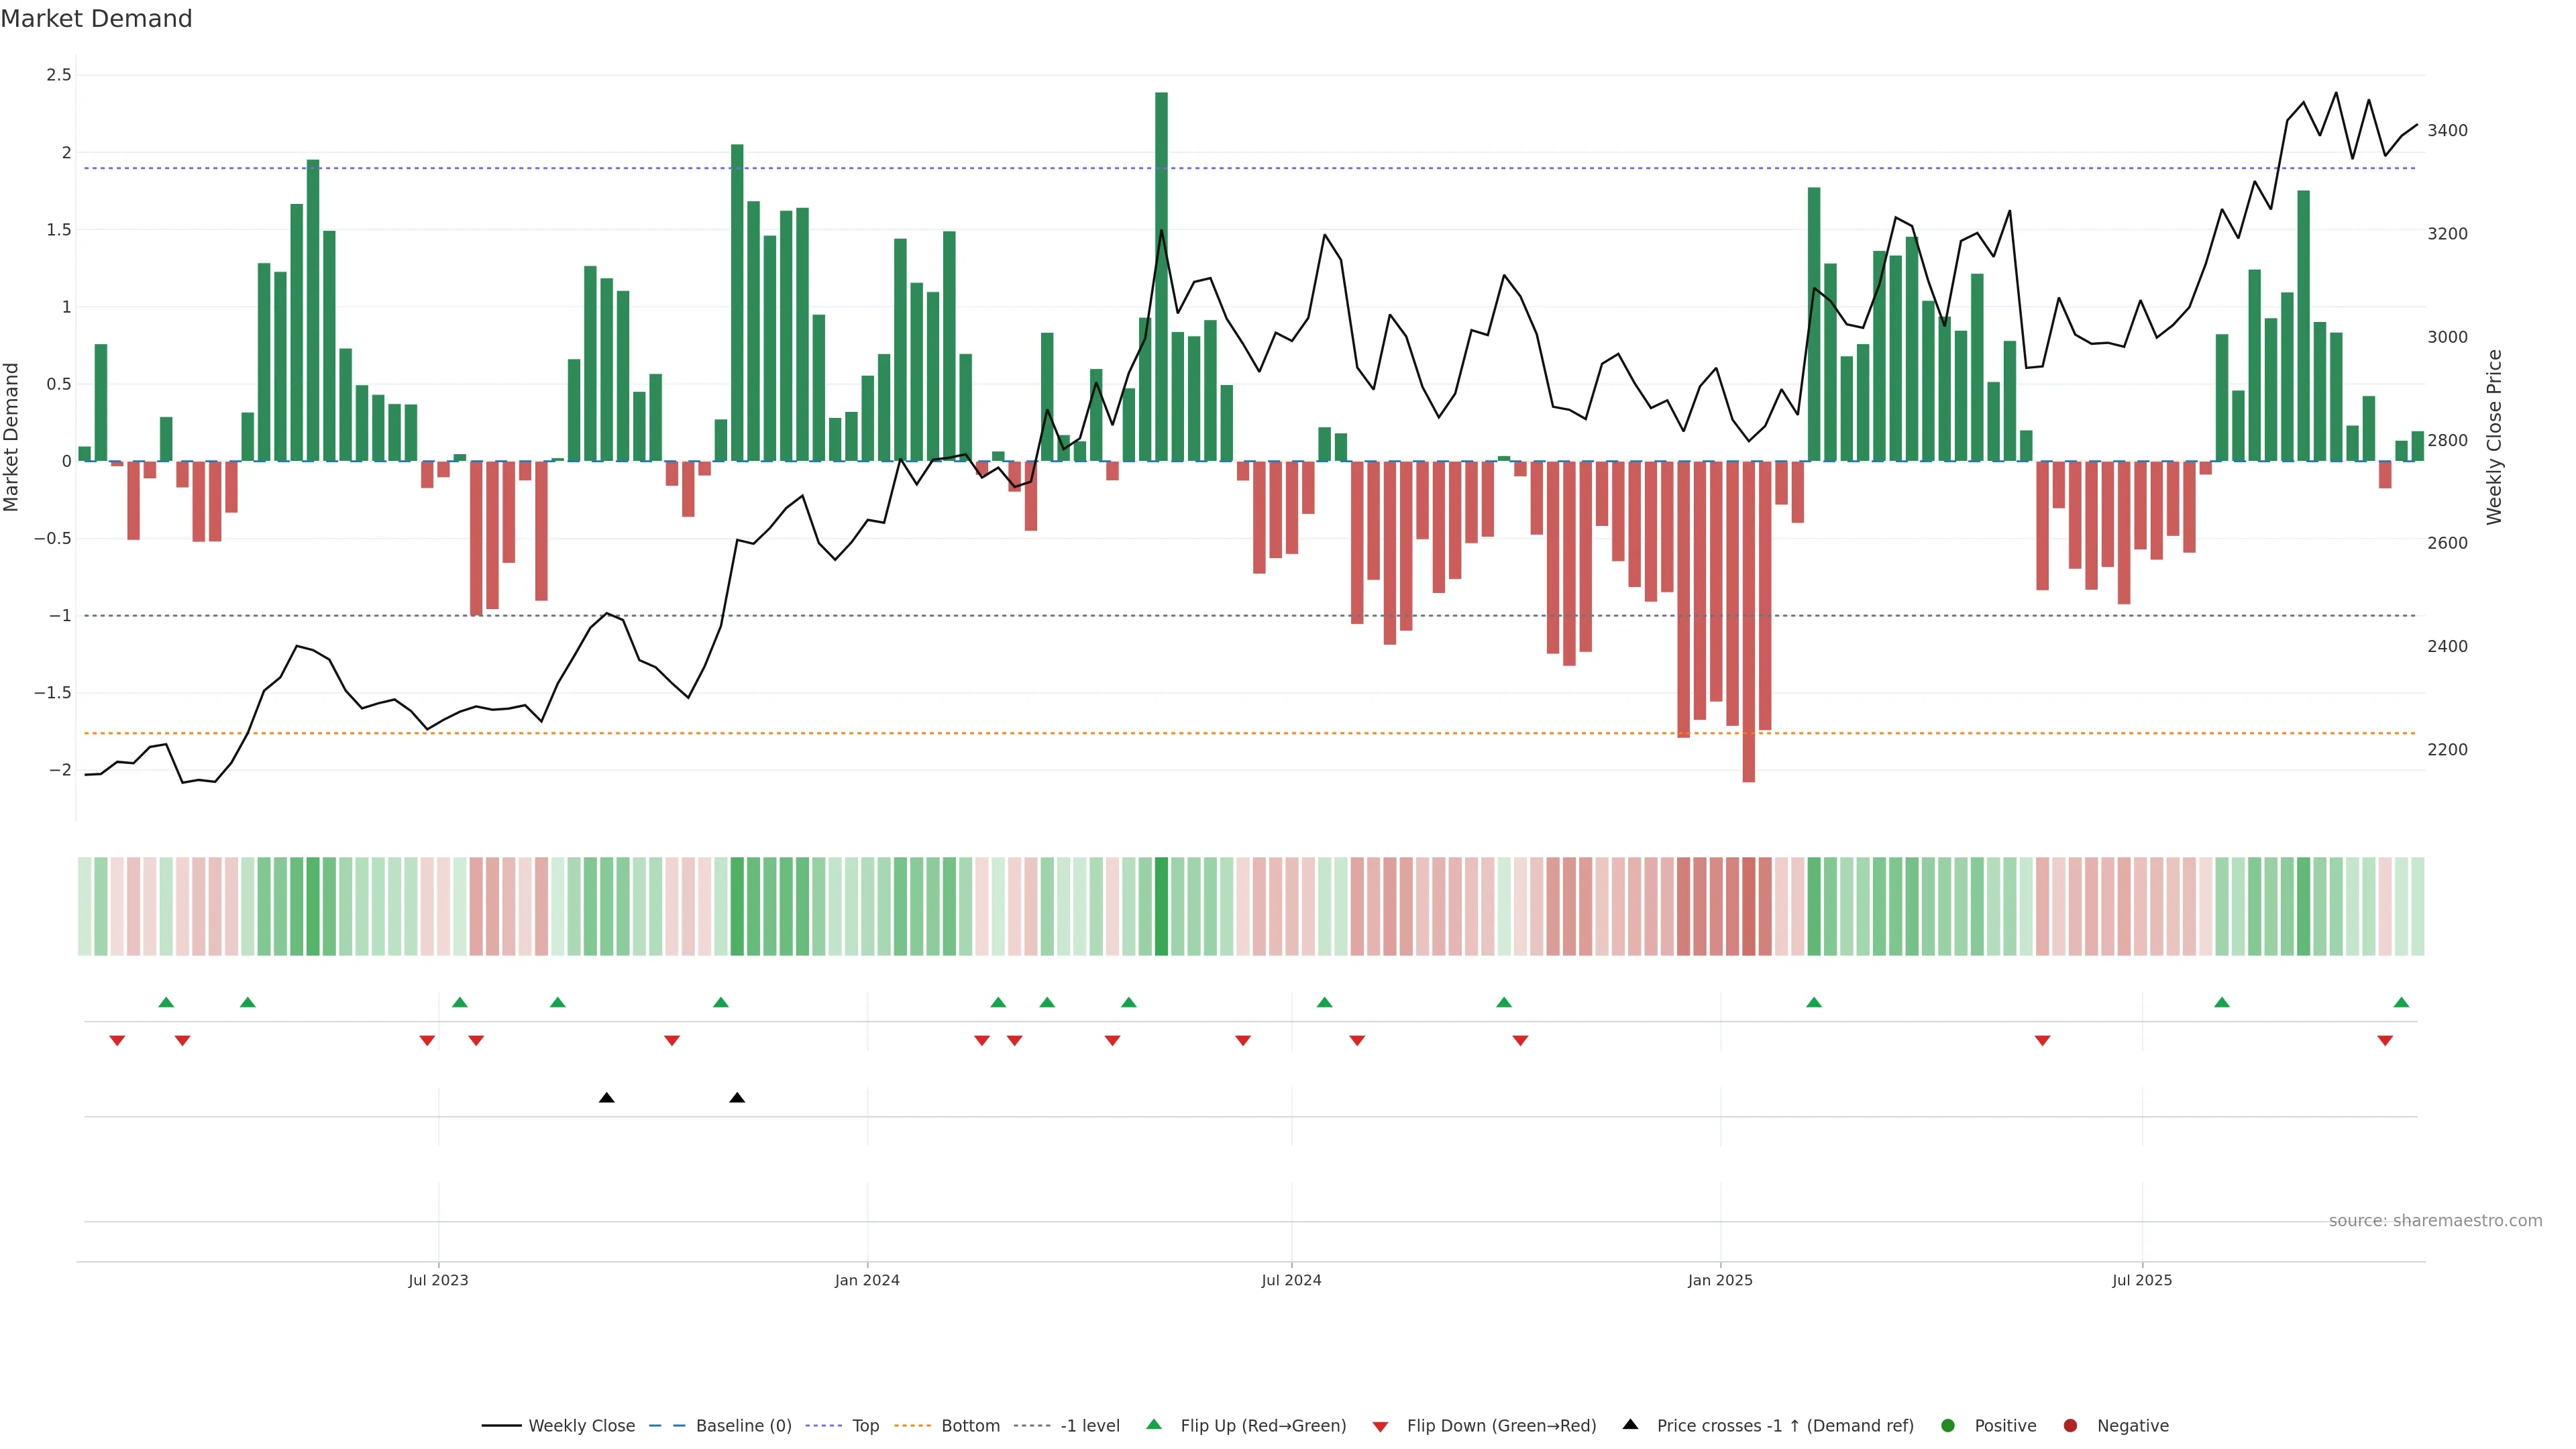The height and width of the screenshot is (1449, 2576).
Task: Click the green Flip Up triangle legend icon
Action: click(1153, 1424)
